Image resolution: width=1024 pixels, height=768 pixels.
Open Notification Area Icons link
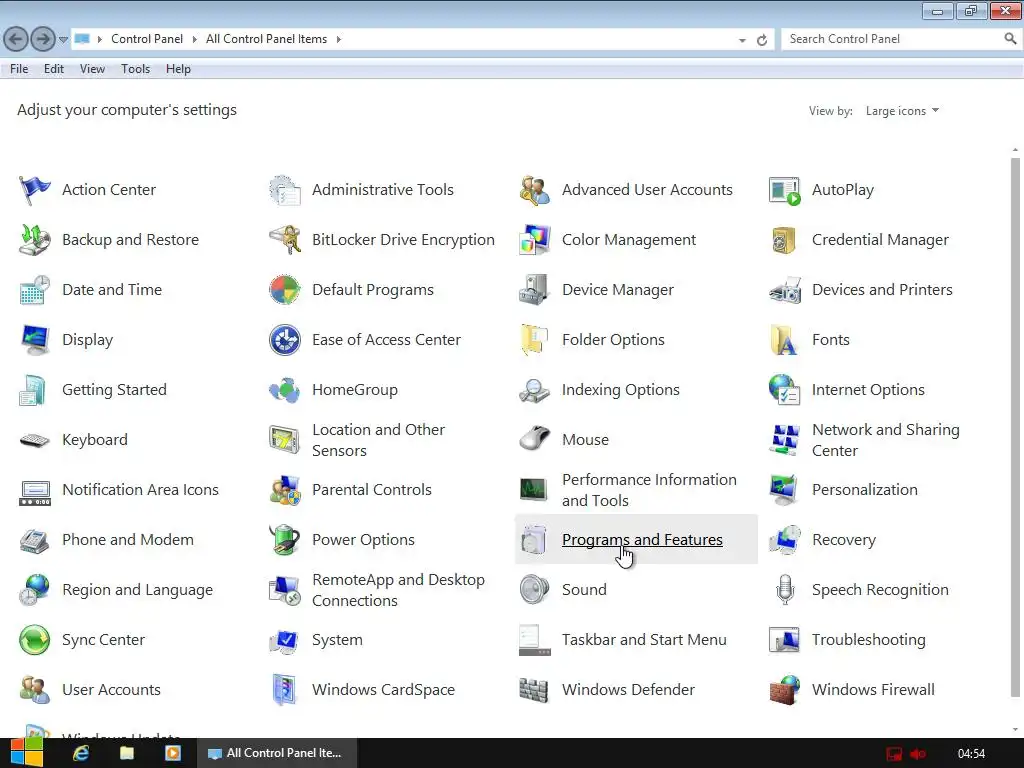(x=140, y=490)
